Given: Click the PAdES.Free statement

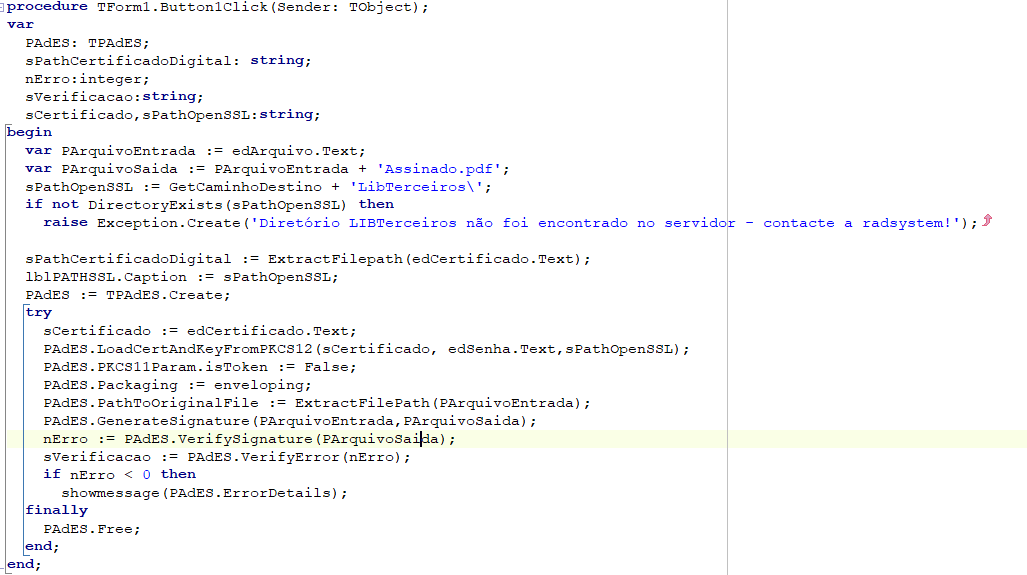Looking at the screenshot, I should pyautogui.click(x=92, y=529).
